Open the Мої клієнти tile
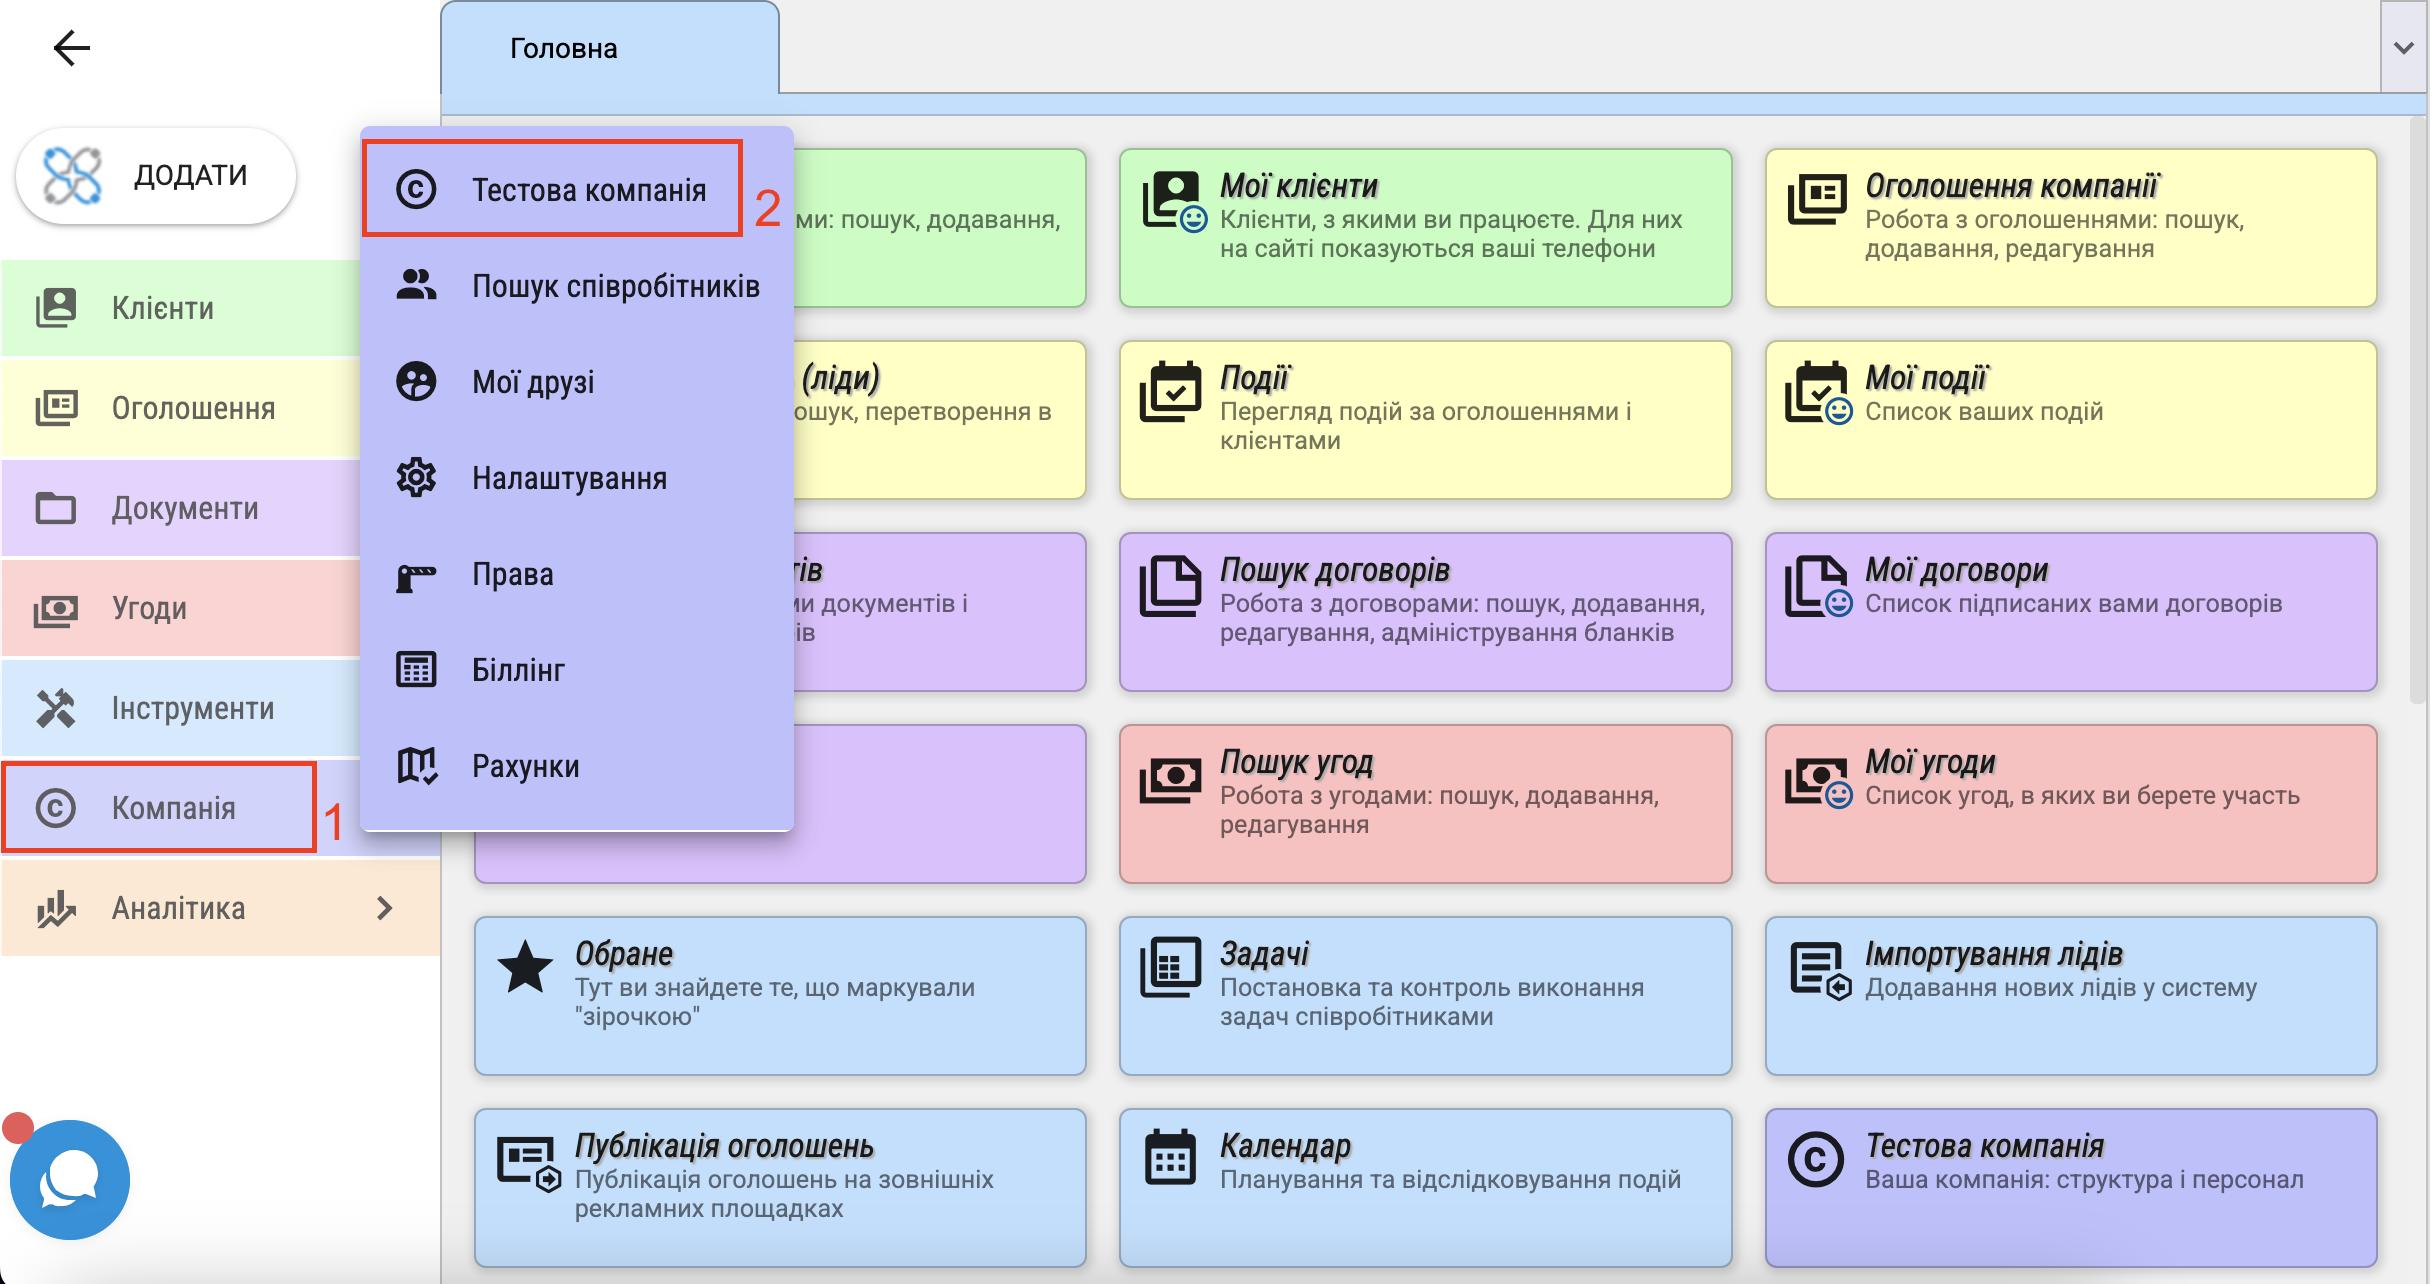Image resolution: width=2432 pixels, height=1284 pixels. coord(1425,228)
